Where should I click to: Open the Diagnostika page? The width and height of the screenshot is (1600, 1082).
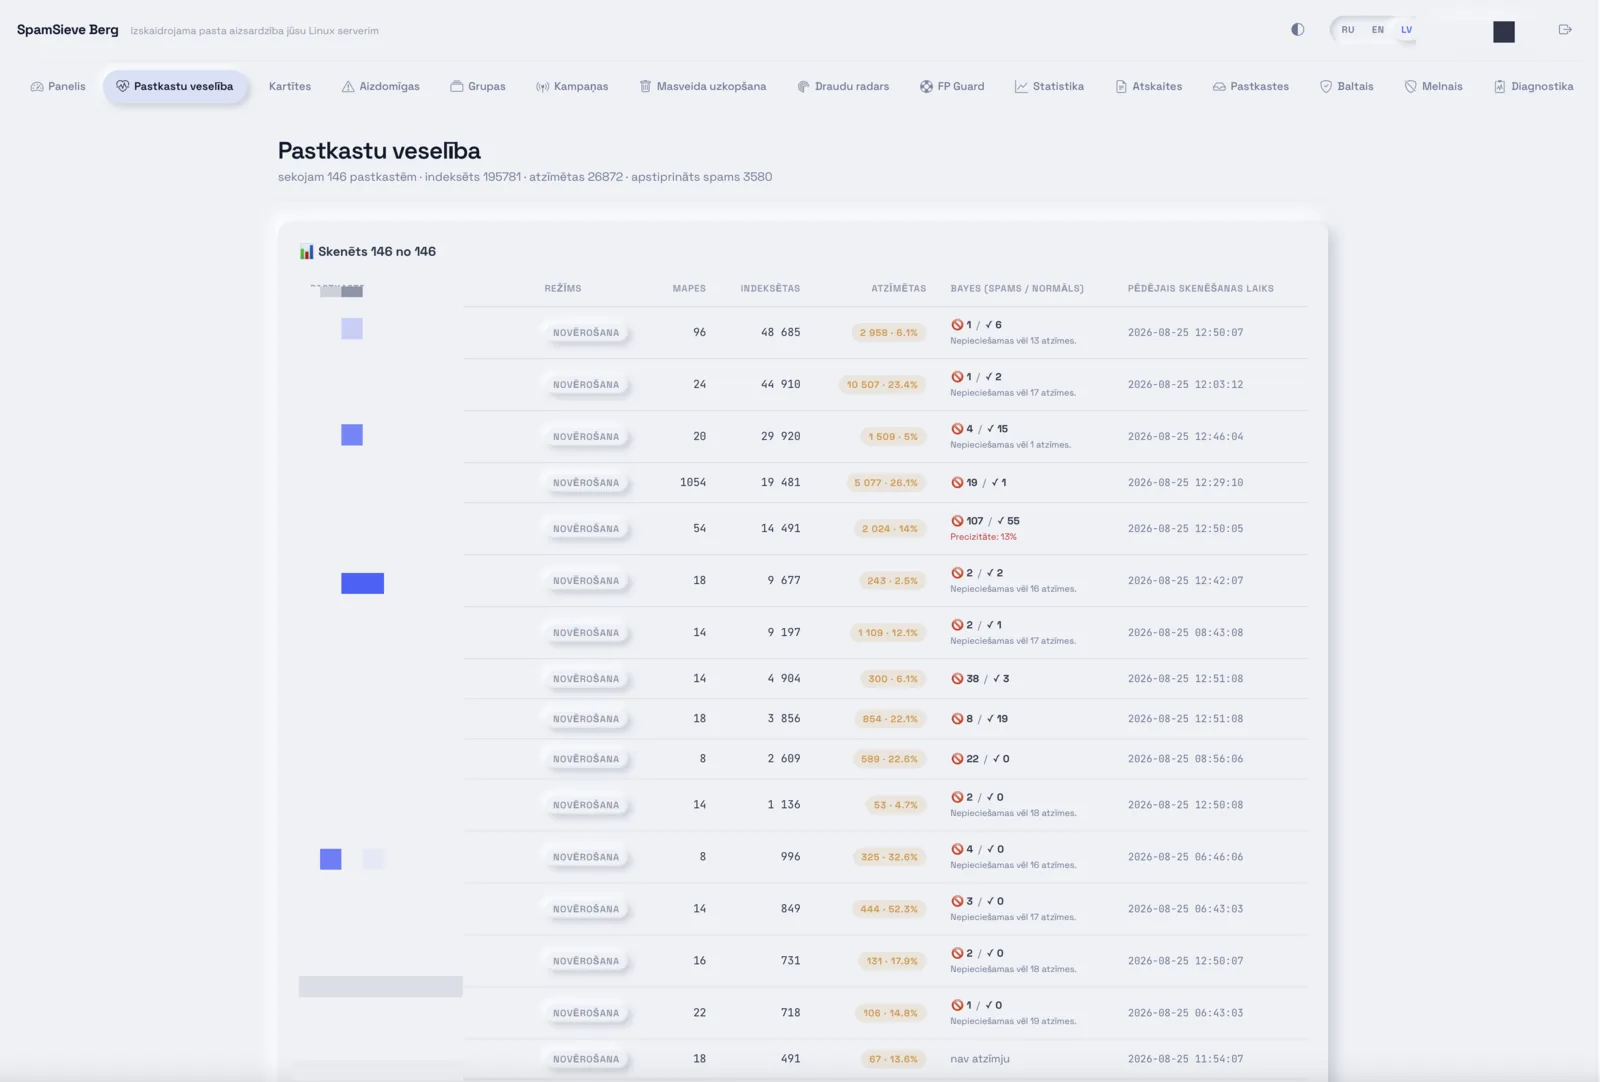tap(1534, 87)
